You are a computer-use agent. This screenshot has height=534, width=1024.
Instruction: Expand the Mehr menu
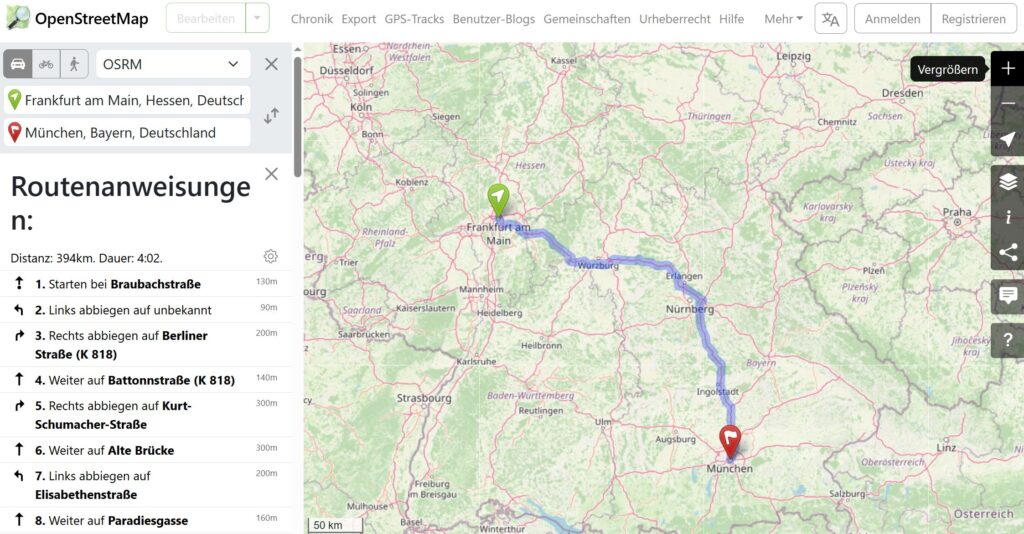pyautogui.click(x=783, y=19)
